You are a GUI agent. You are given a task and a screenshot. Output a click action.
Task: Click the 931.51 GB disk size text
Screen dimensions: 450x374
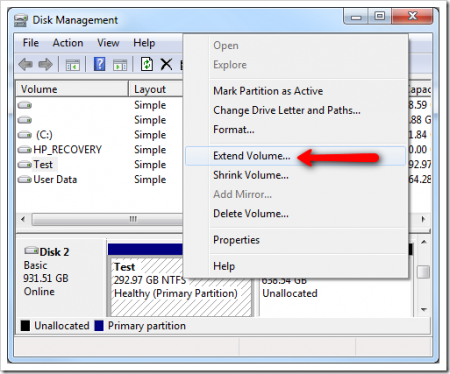46,278
